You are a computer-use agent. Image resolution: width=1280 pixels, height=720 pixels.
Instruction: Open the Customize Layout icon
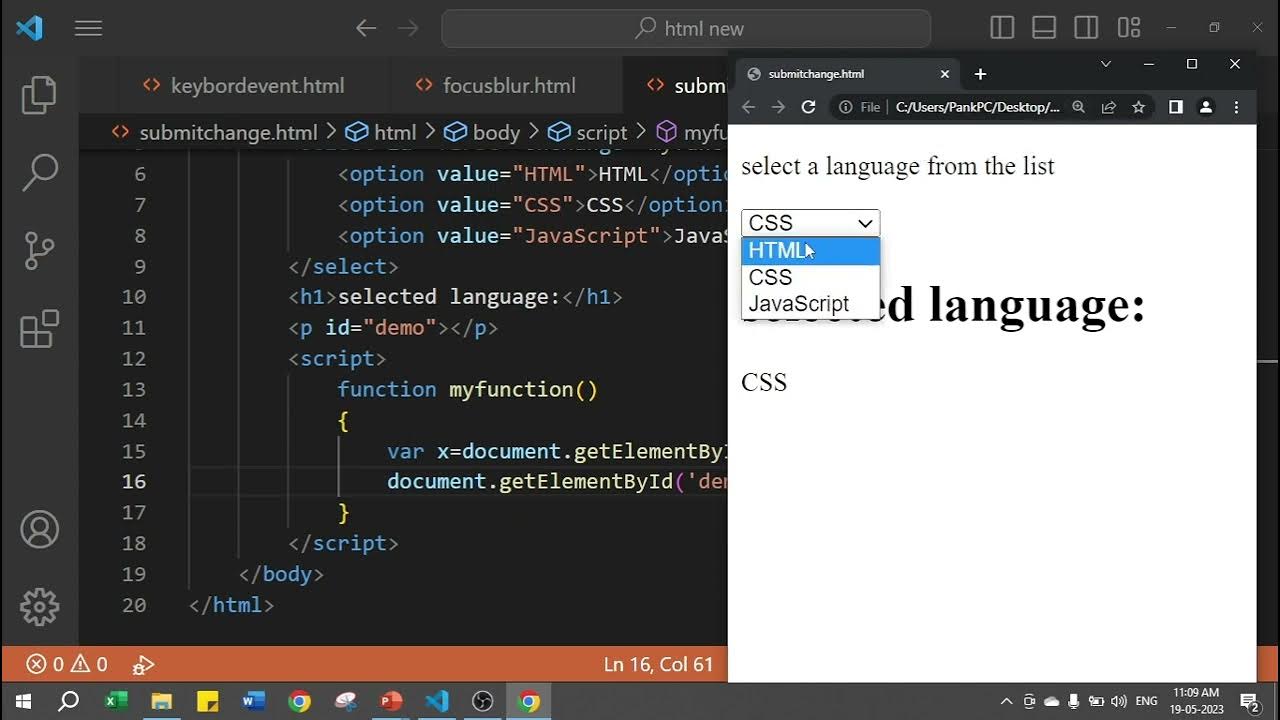[1129, 28]
